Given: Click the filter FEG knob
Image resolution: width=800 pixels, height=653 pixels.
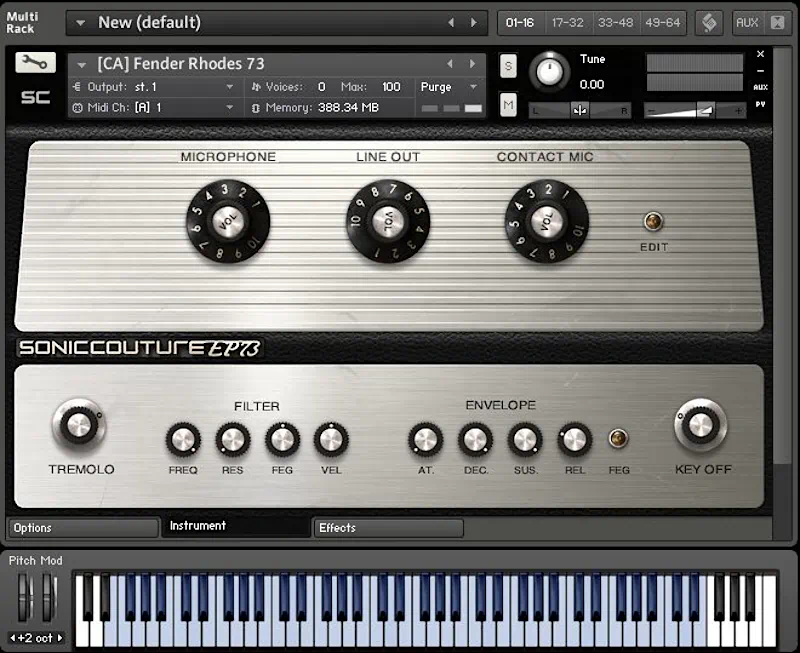Looking at the screenshot, I should point(282,439).
